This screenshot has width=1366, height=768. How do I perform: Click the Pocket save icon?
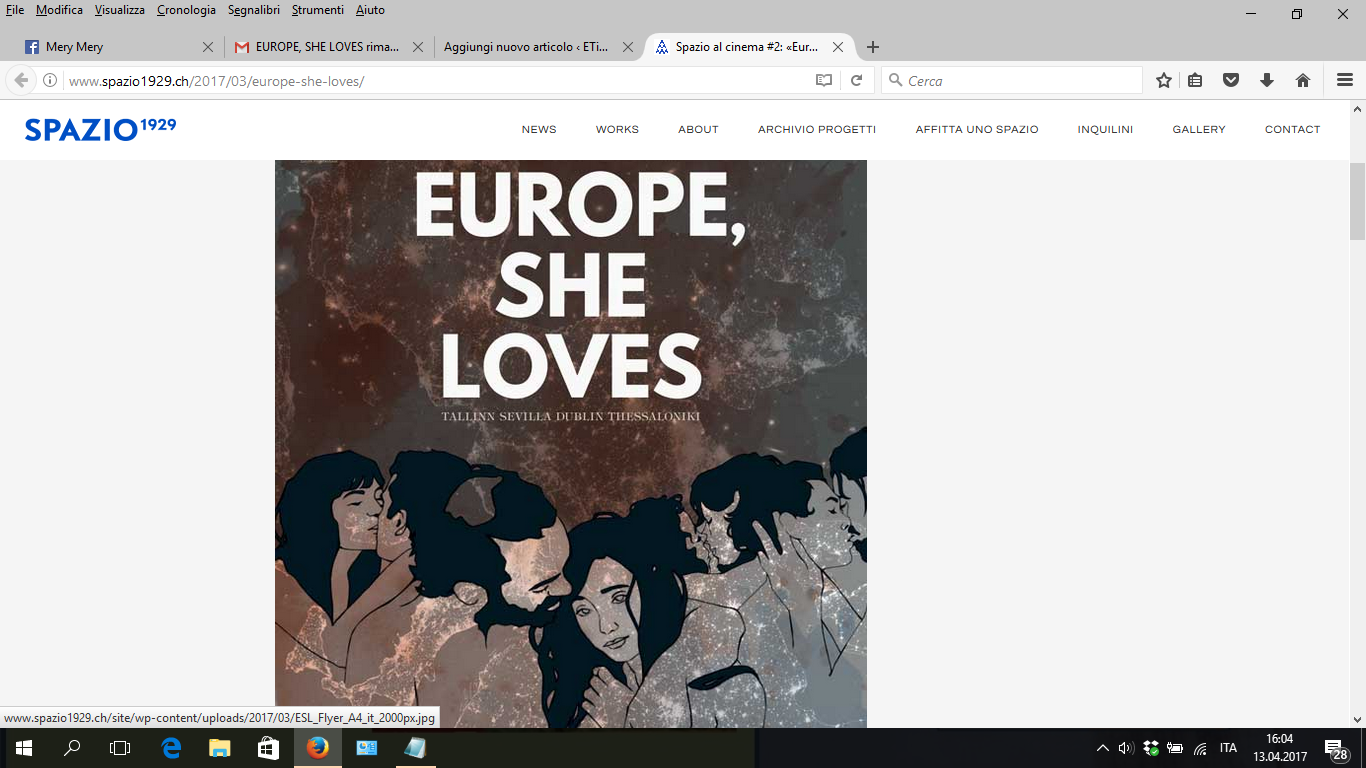[x=1231, y=80]
